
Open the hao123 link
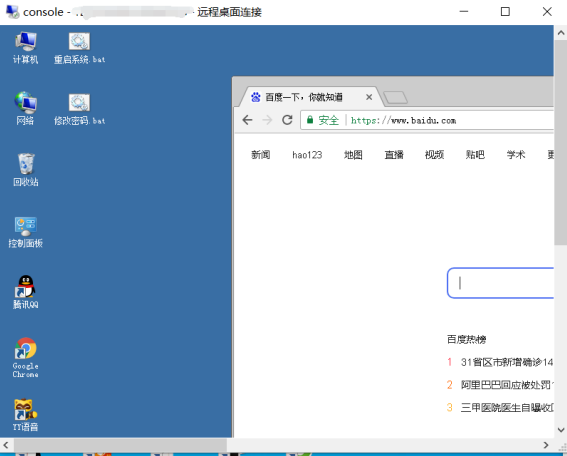[x=307, y=155]
